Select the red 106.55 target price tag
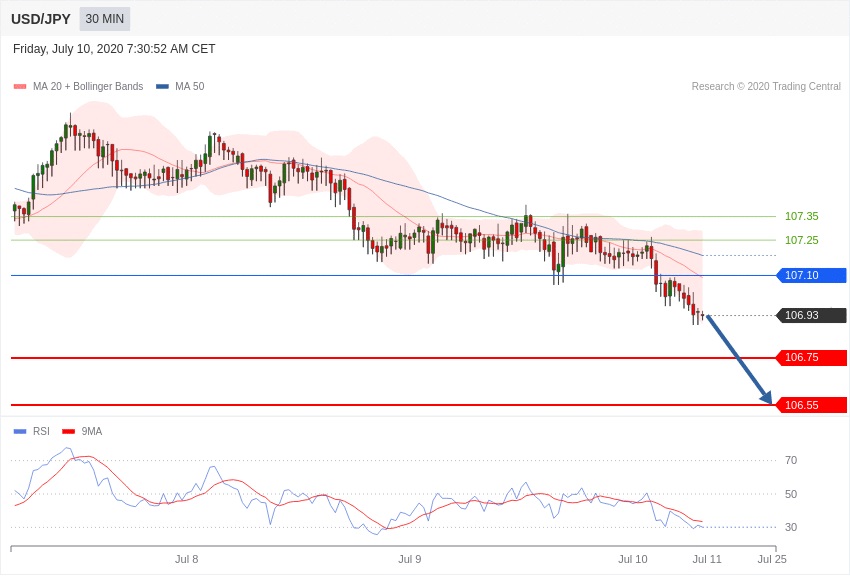The image size is (850, 576). tap(811, 405)
